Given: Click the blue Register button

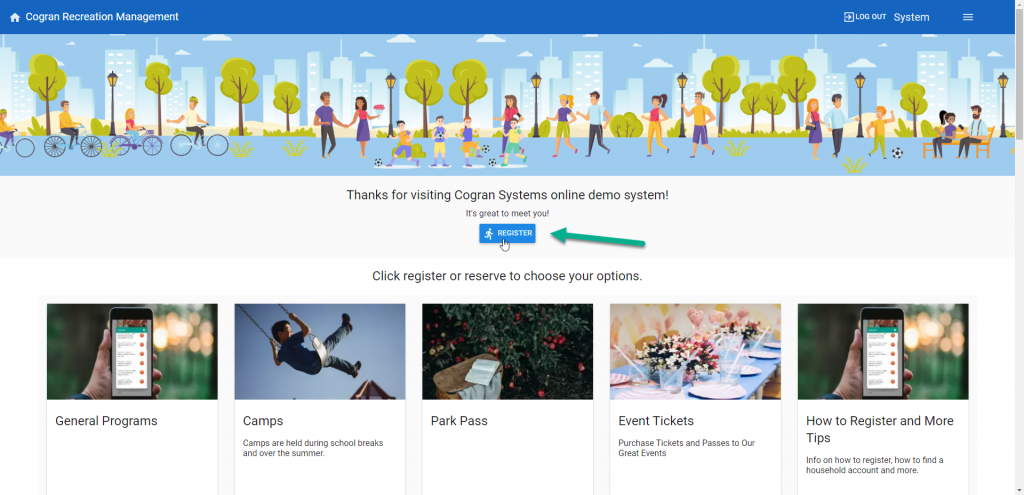Looking at the screenshot, I should (x=507, y=233).
